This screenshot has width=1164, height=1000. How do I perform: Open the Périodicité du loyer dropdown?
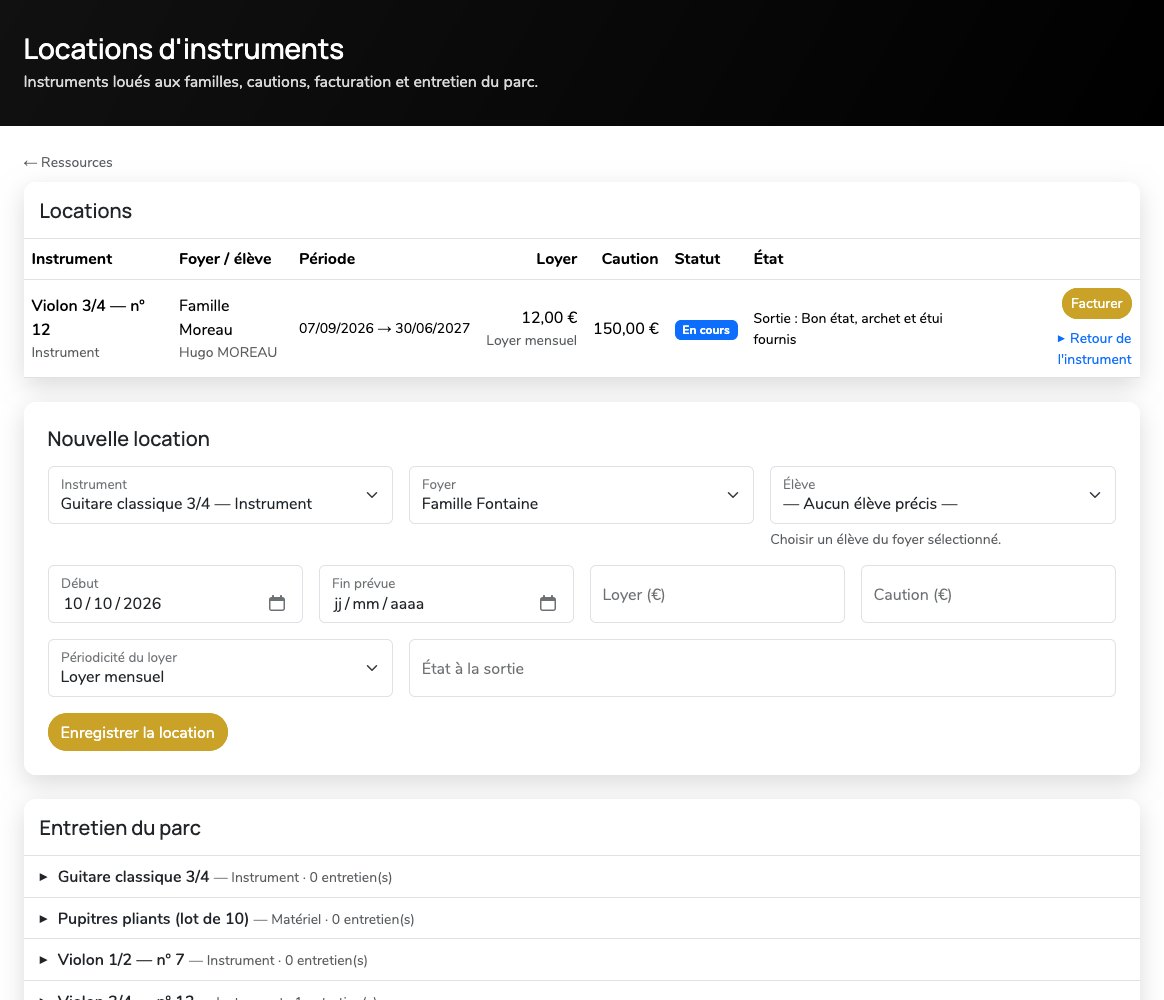[220, 668]
